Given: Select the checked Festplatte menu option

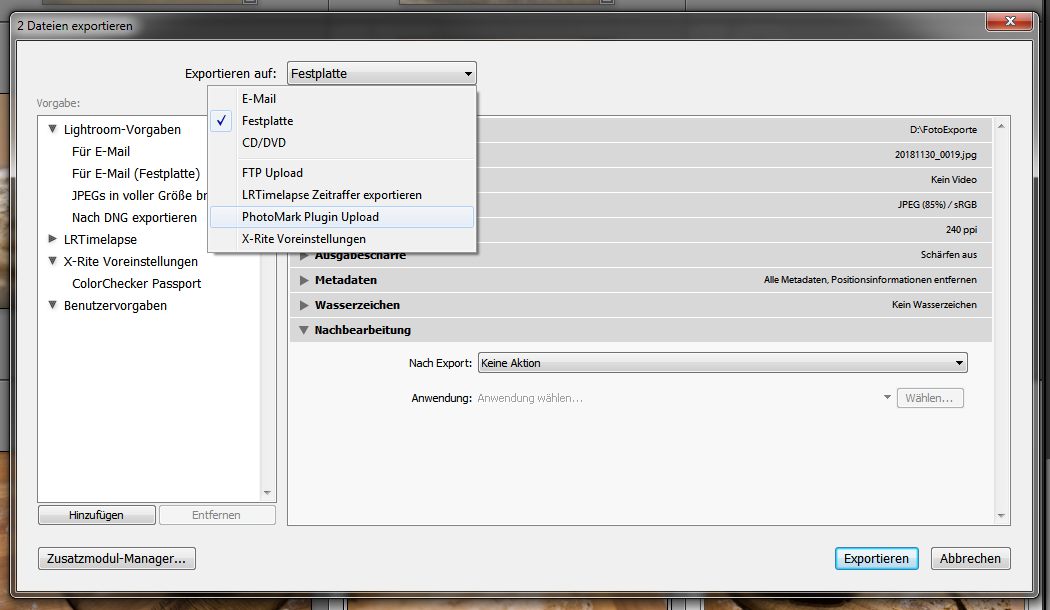Looking at the screenshot, I should pyautogui.click(x=267, y=121).
